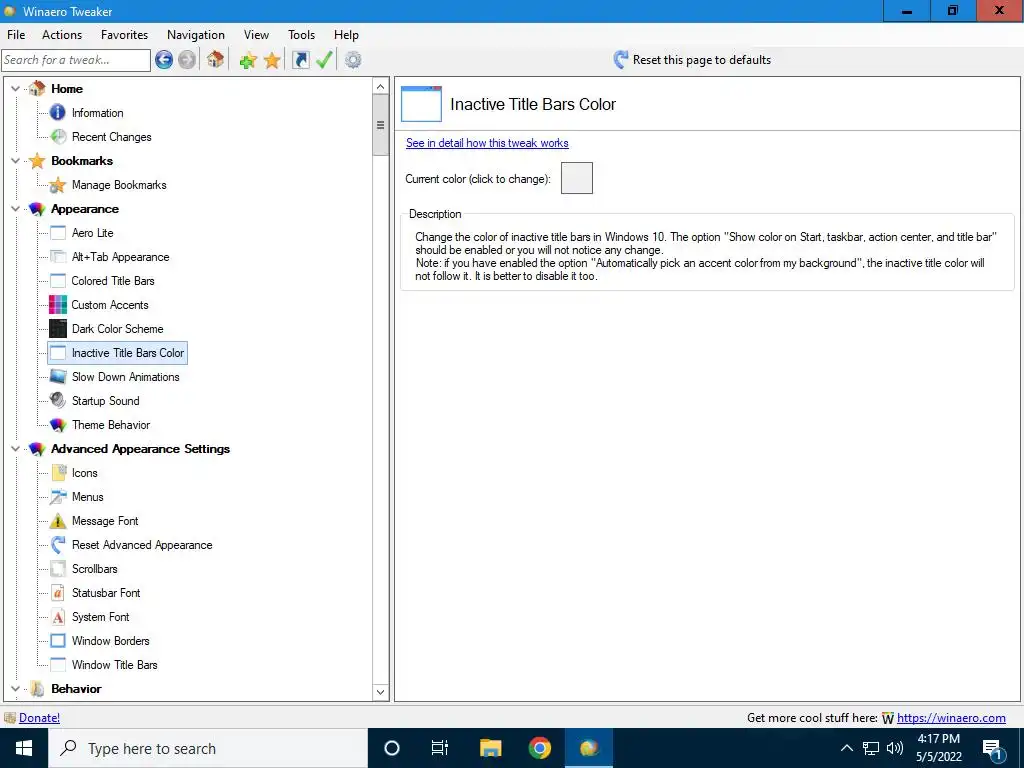Click the Reset Advanced Appearance arrow icon
Image resolution: width=1024 pixels, height=768 pixels.
pos(57,545)
